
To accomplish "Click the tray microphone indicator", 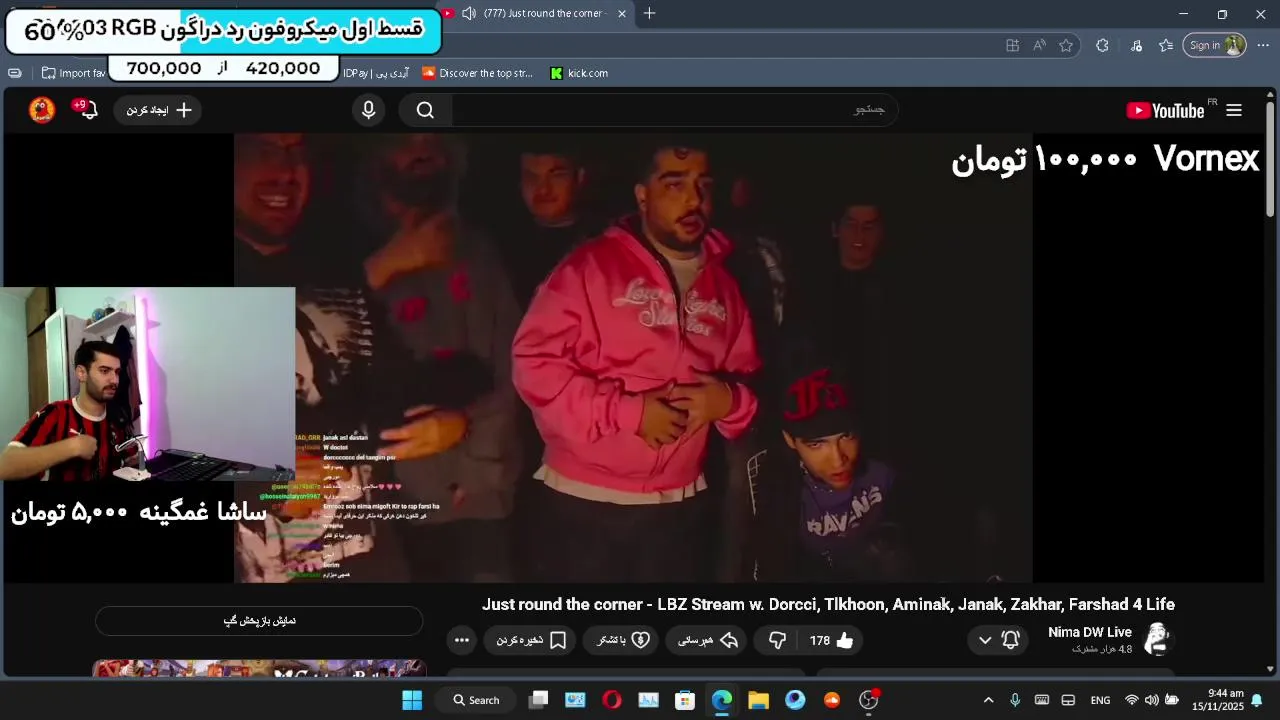I will pyautogui.click(x=1015, y=700).
